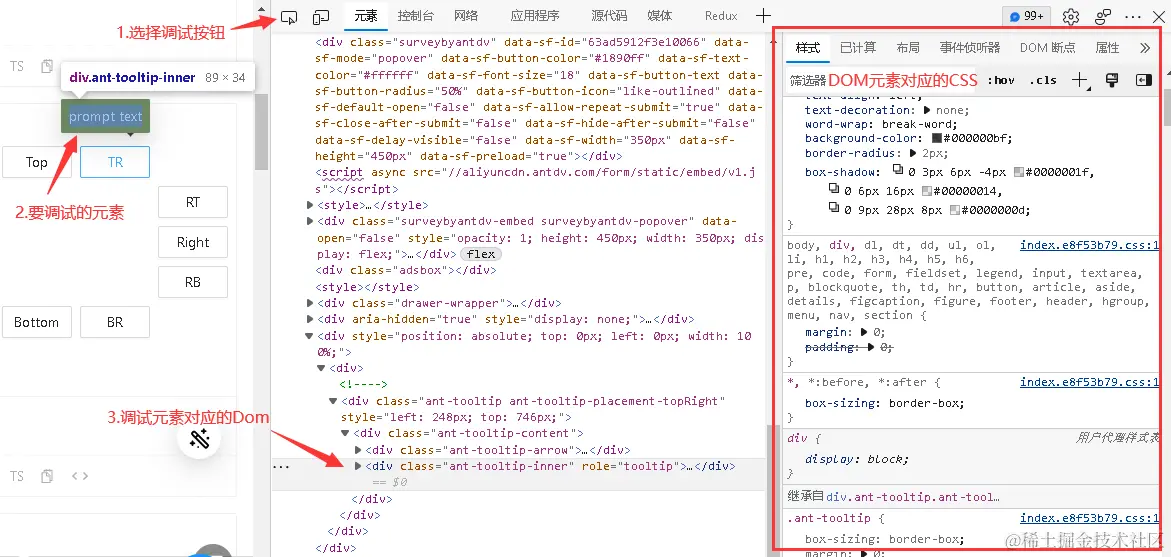The image size is (1171, 557).
Task: Expand the ant-tooltip-inner div
Action: pos(358,466)
